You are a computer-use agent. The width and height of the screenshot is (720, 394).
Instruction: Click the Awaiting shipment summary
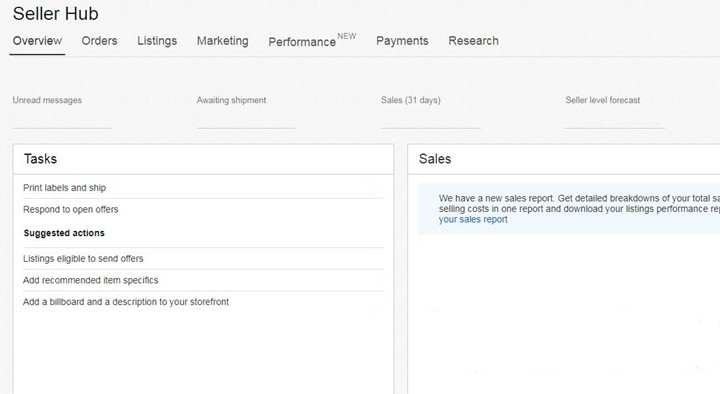pos(231,100)
